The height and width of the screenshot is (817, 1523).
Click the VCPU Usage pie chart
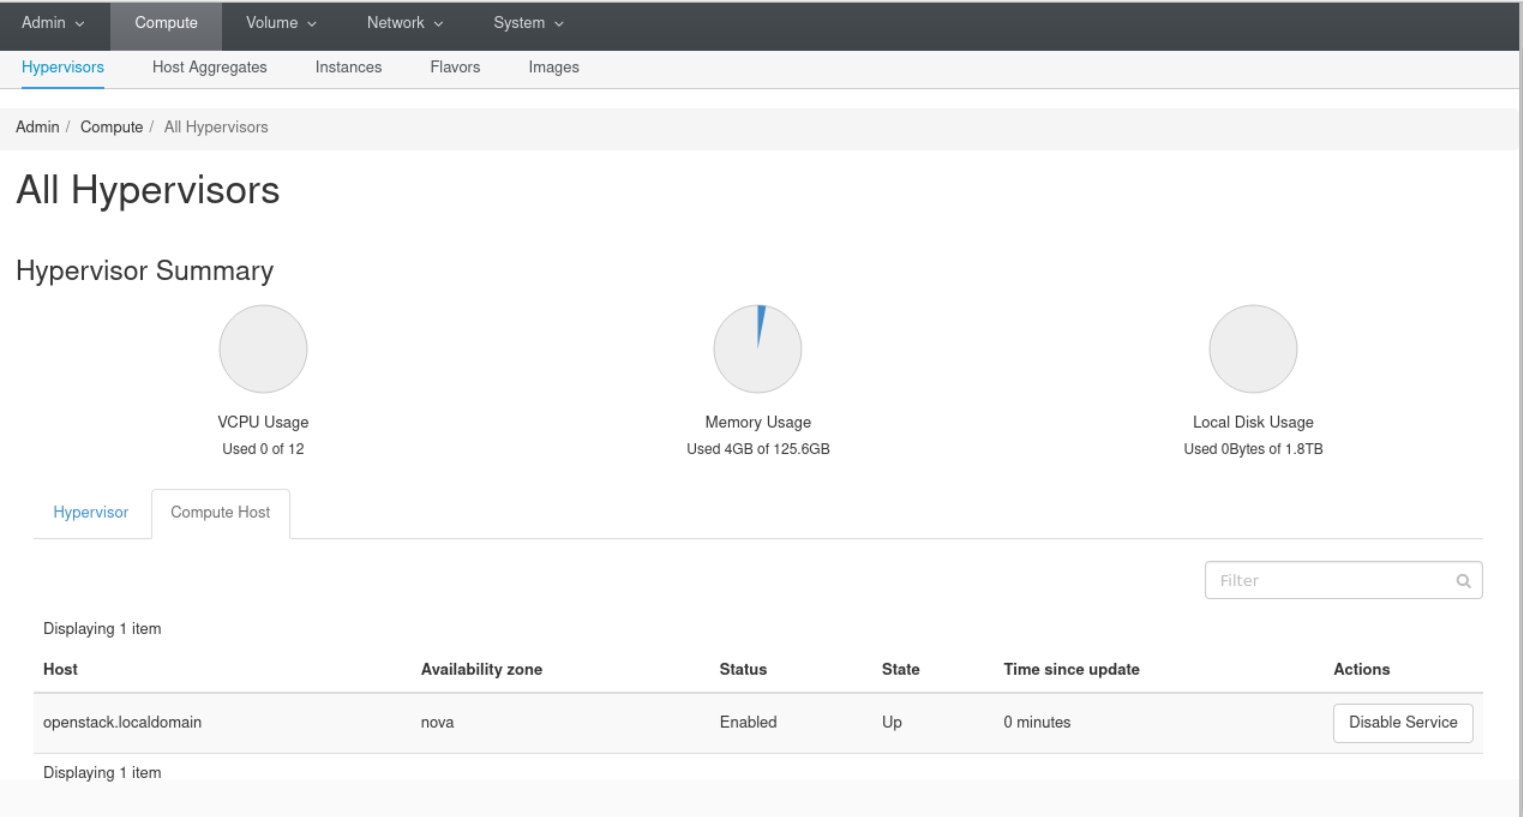263,348
